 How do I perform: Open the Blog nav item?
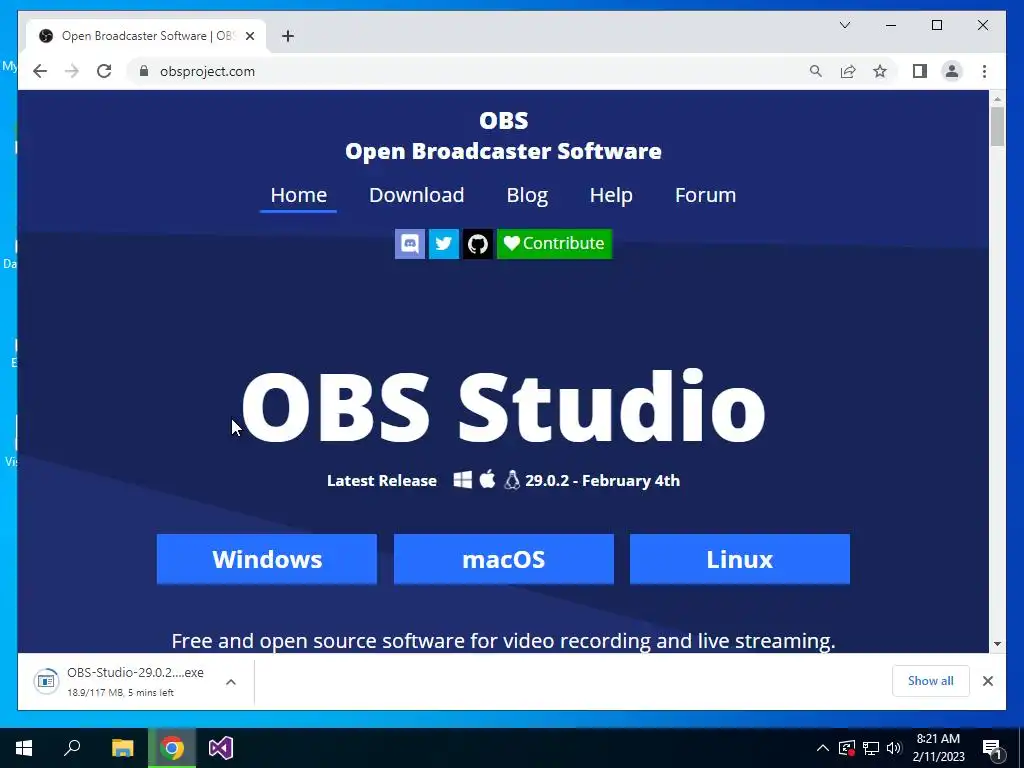click(x=527, y=195)
